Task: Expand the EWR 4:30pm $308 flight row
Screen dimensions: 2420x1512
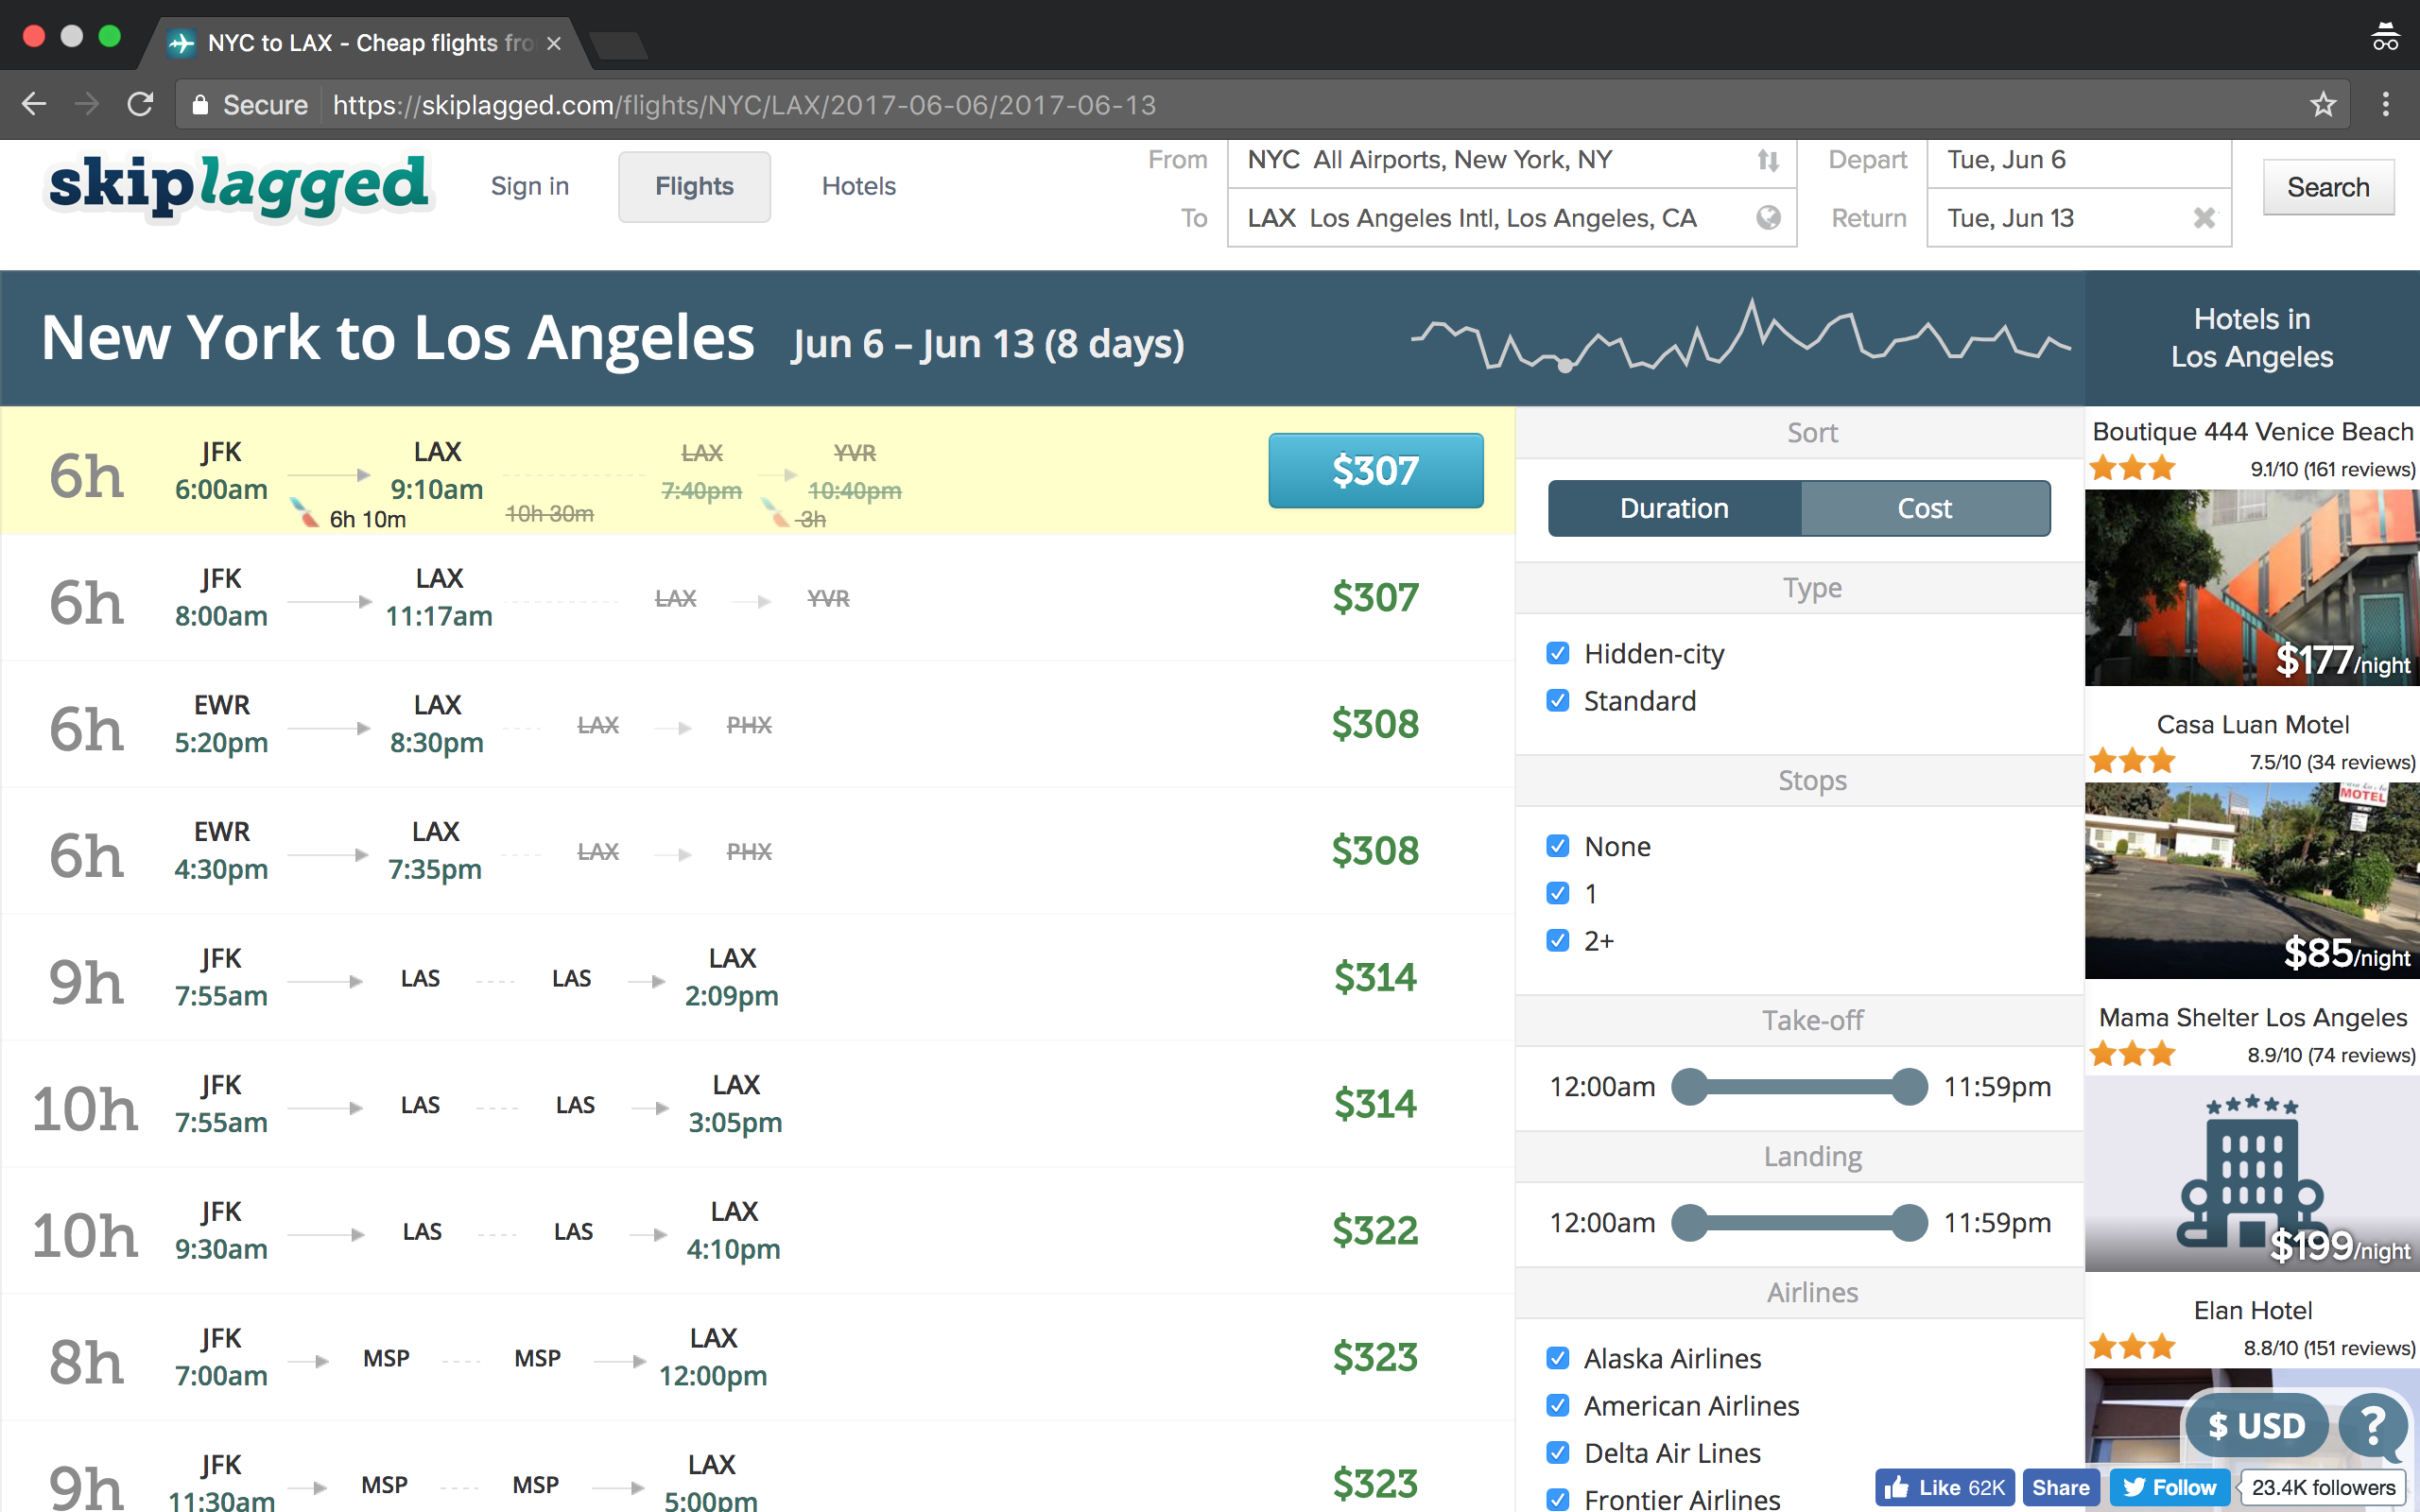Action: [x=757, y=850]
